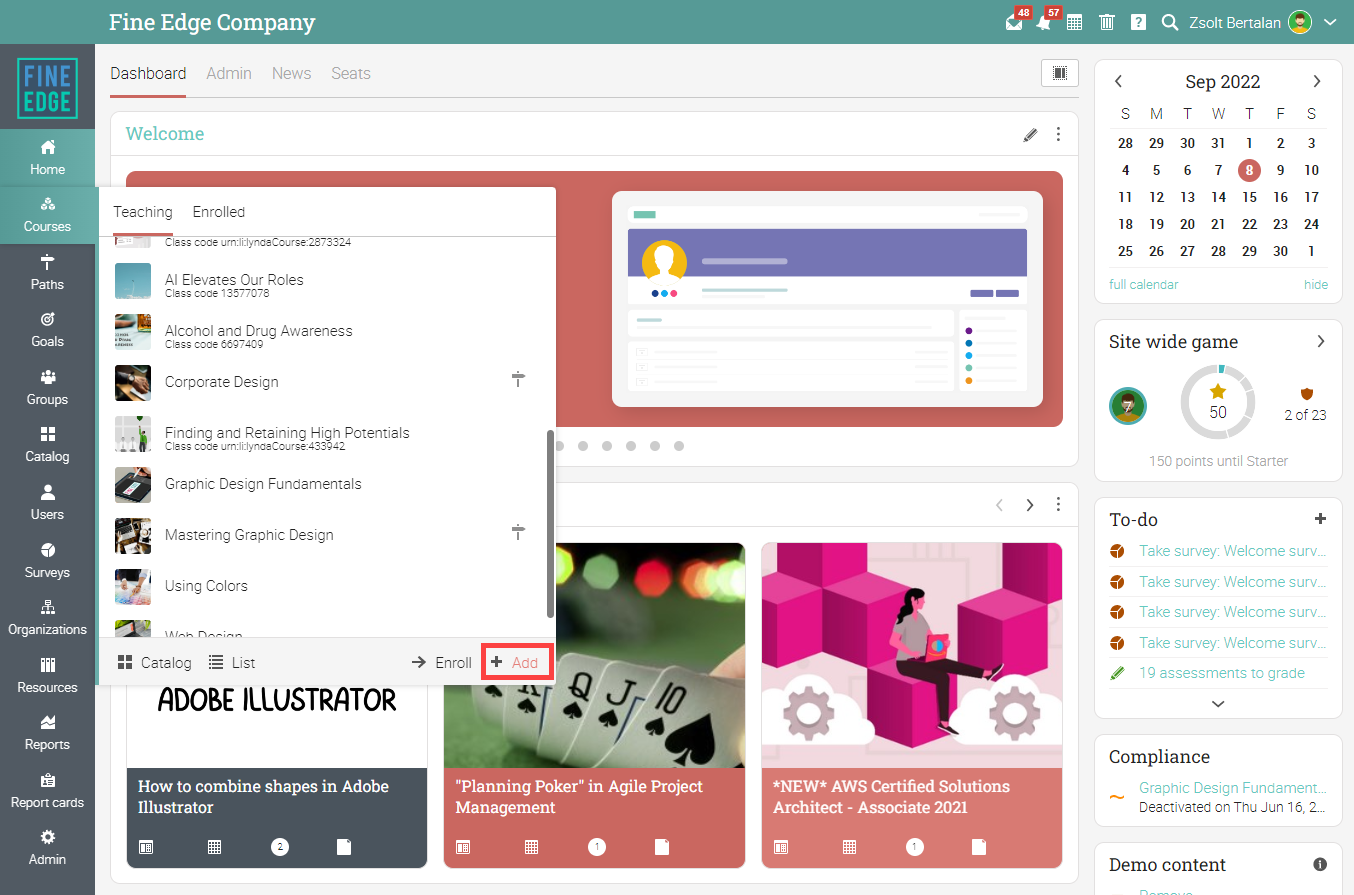This screenshot has height=895, width=1354.
Task: Open Resources in the sidebar
Action: click(x=47, y=675)
